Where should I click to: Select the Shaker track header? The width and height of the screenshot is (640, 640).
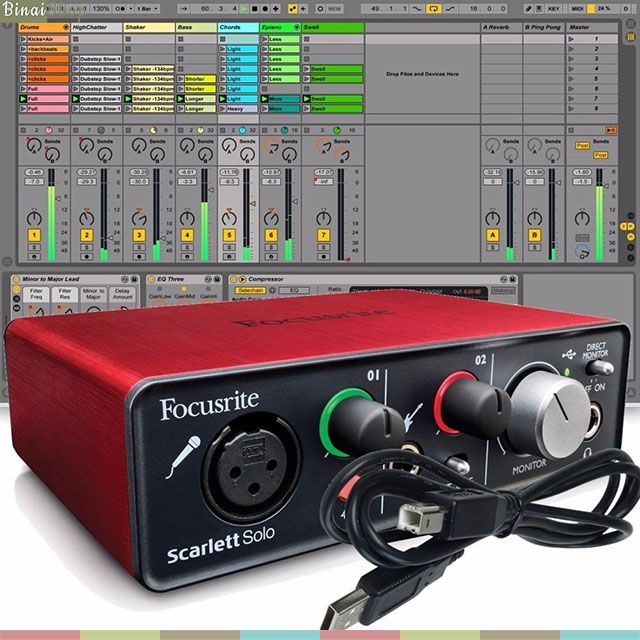(149, 27)
